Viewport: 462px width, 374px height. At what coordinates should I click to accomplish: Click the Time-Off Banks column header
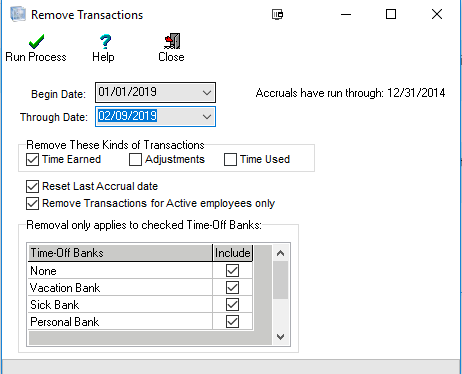click(x=120, y=253)
